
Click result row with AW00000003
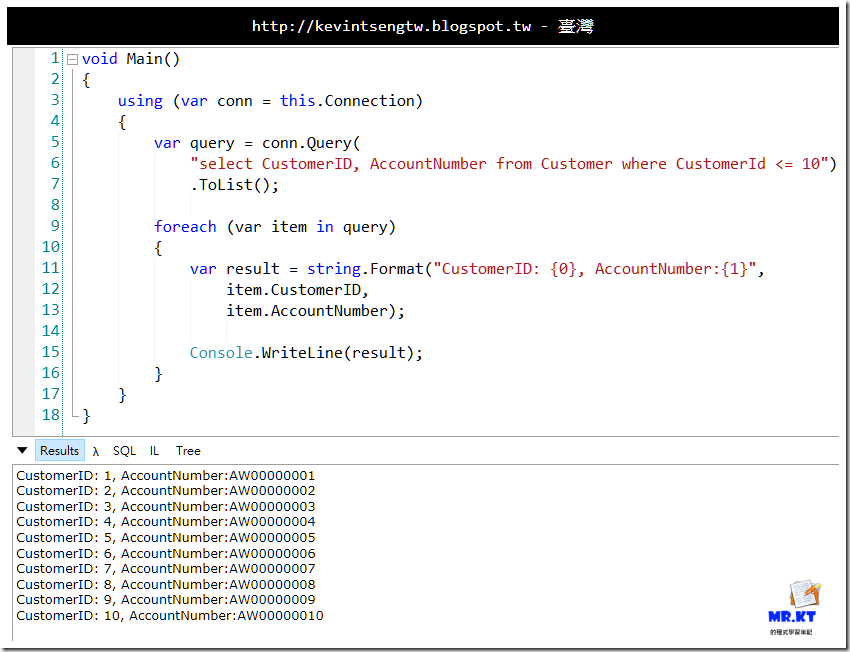tap(165, 507)
